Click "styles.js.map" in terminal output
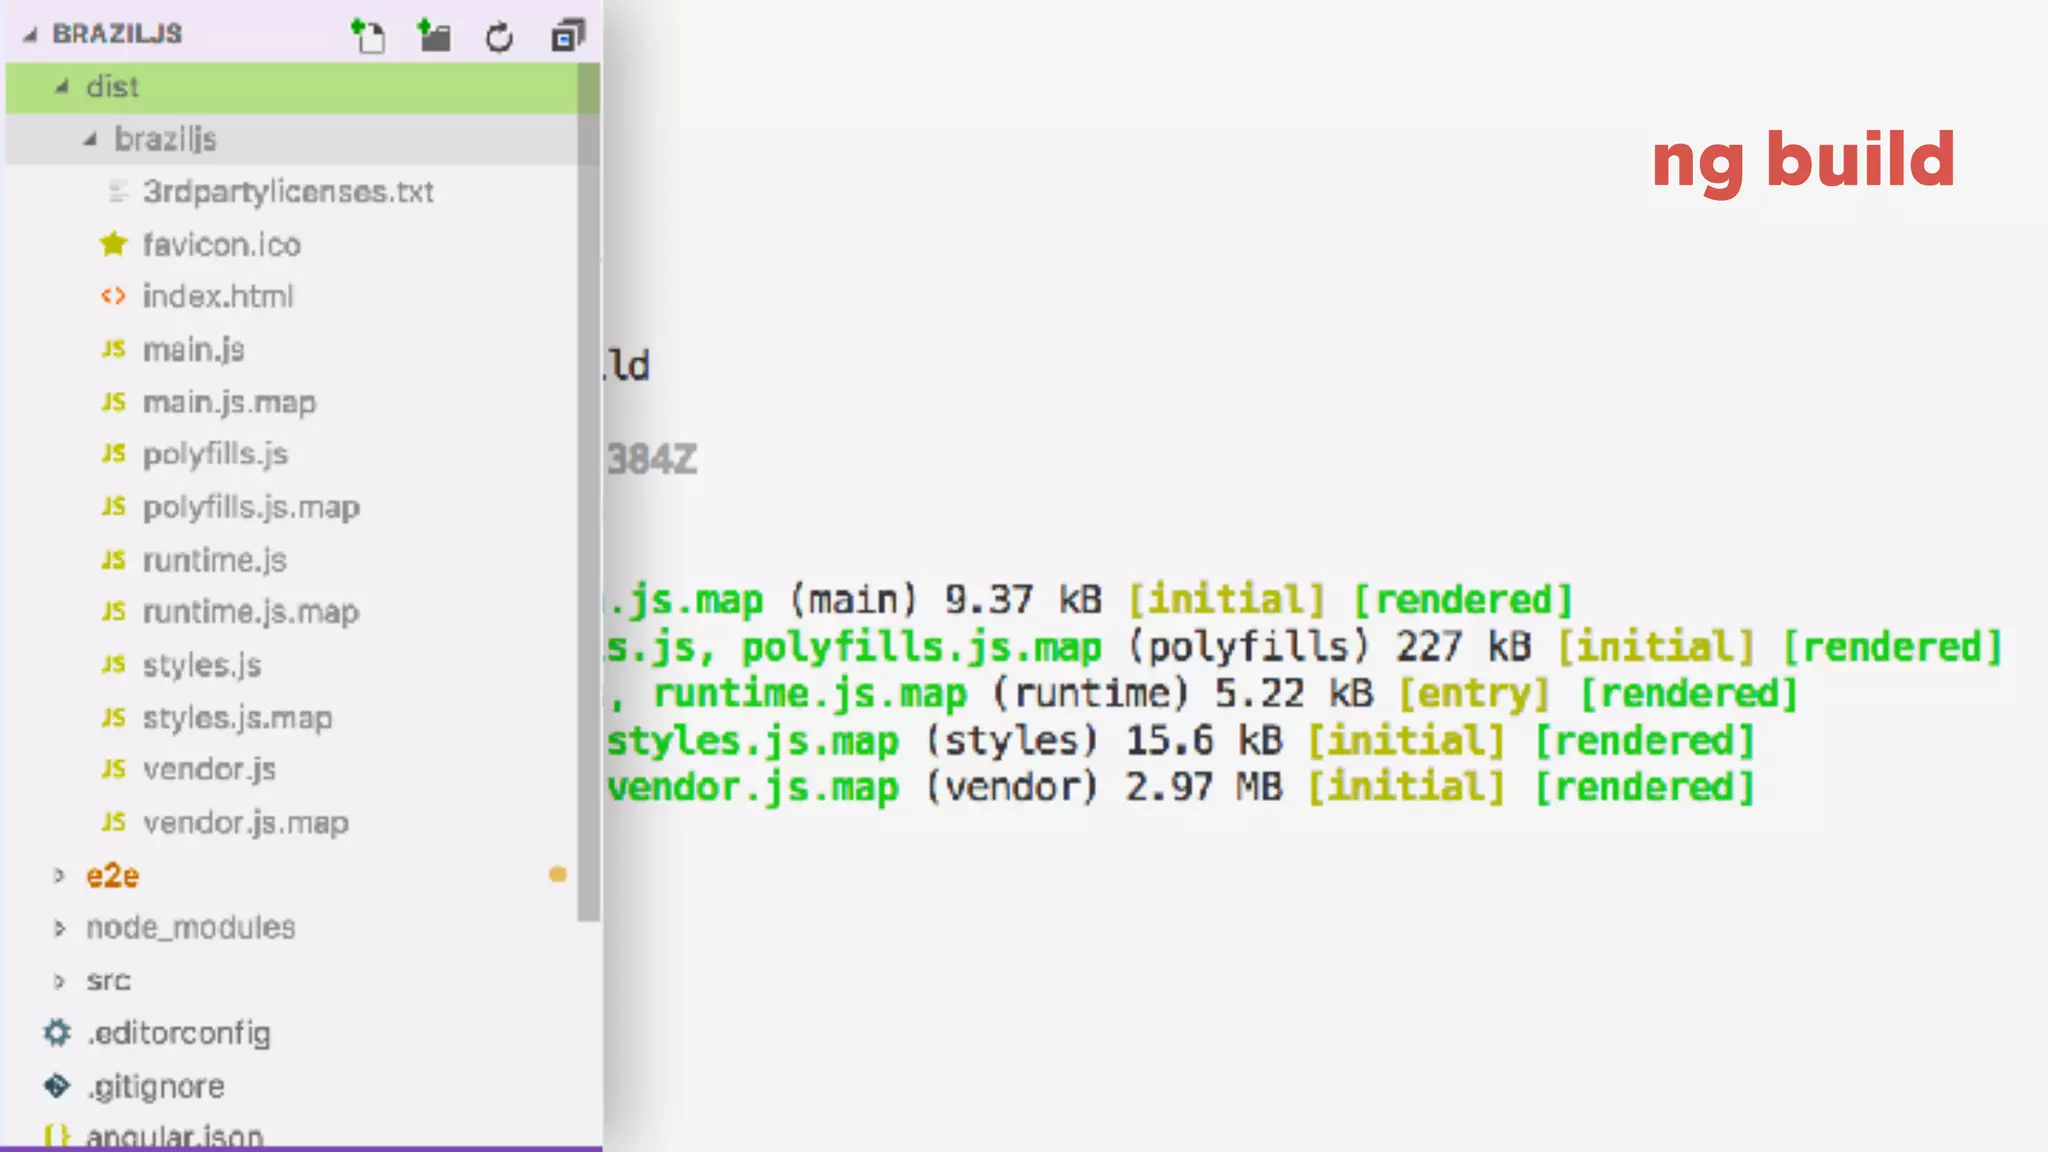The width and height of the screenshot is (2048, 1152). [x=753, y=741]
